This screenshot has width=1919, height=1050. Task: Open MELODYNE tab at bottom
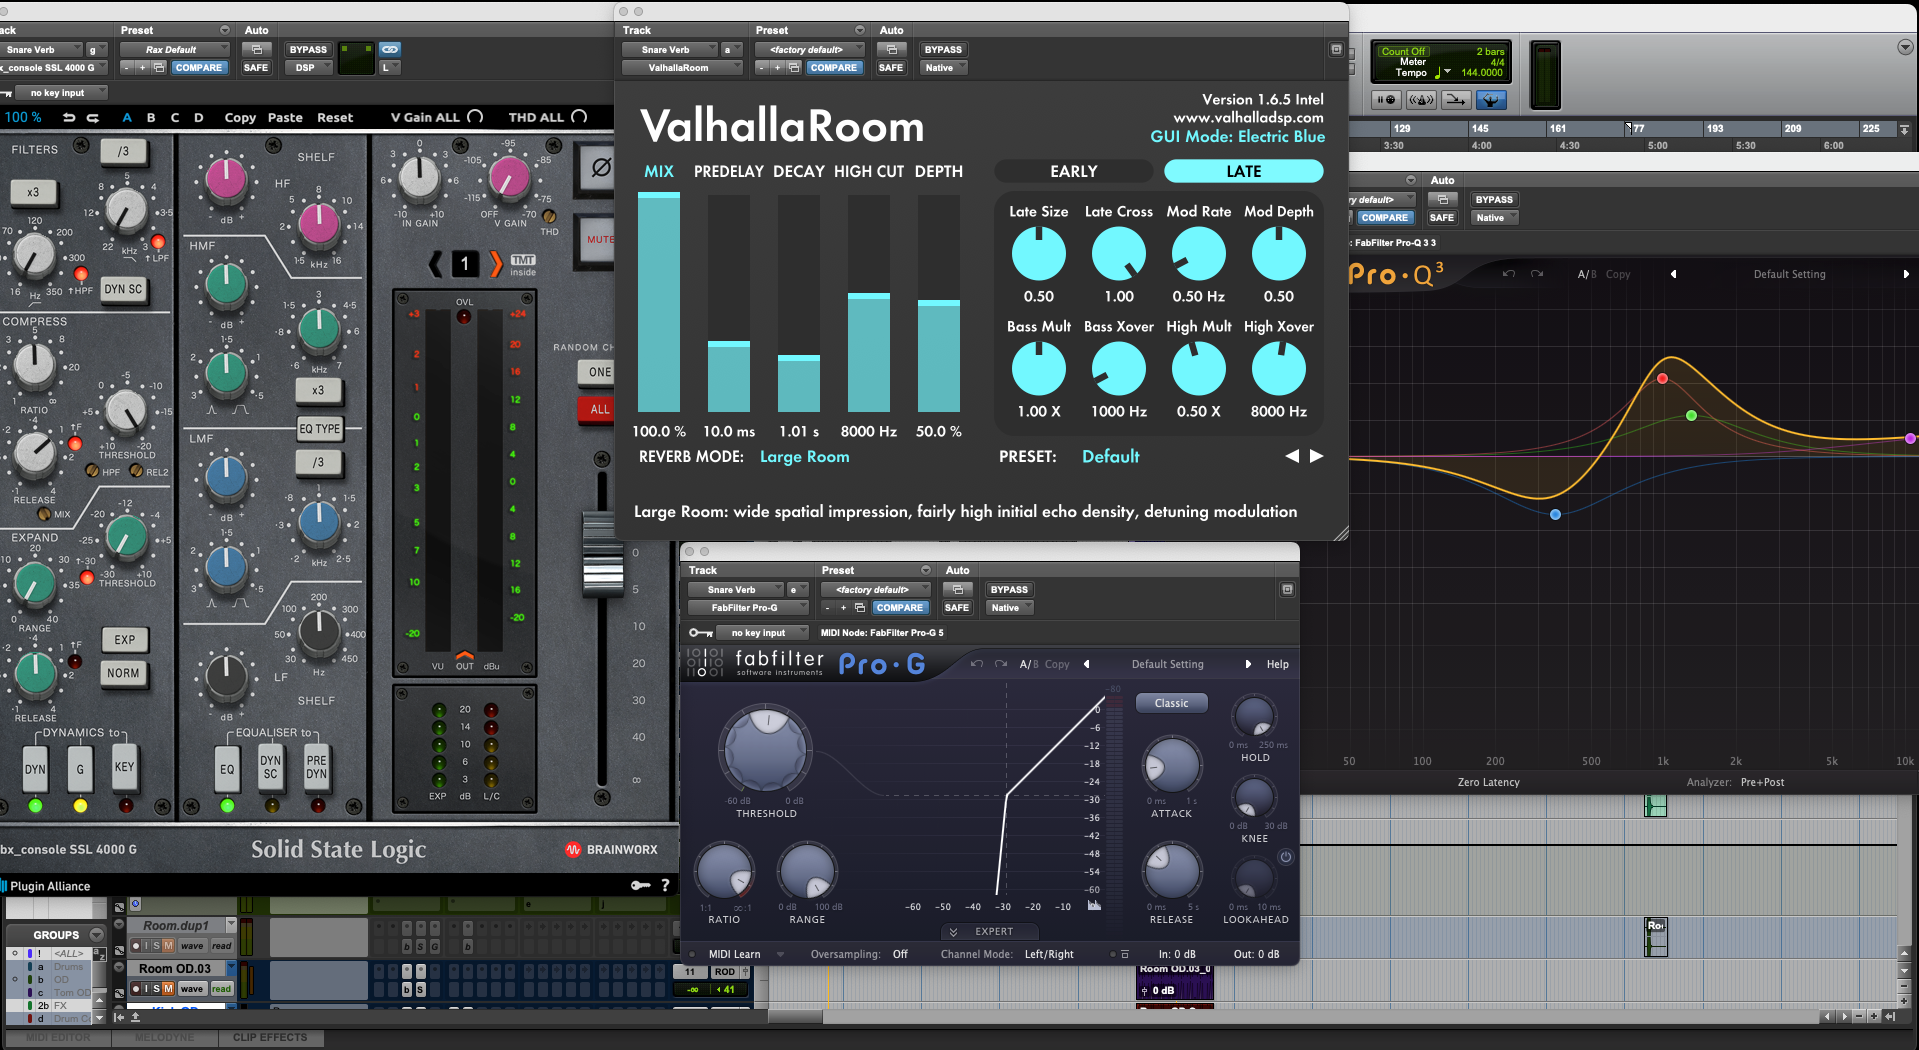click(164, 1037)
